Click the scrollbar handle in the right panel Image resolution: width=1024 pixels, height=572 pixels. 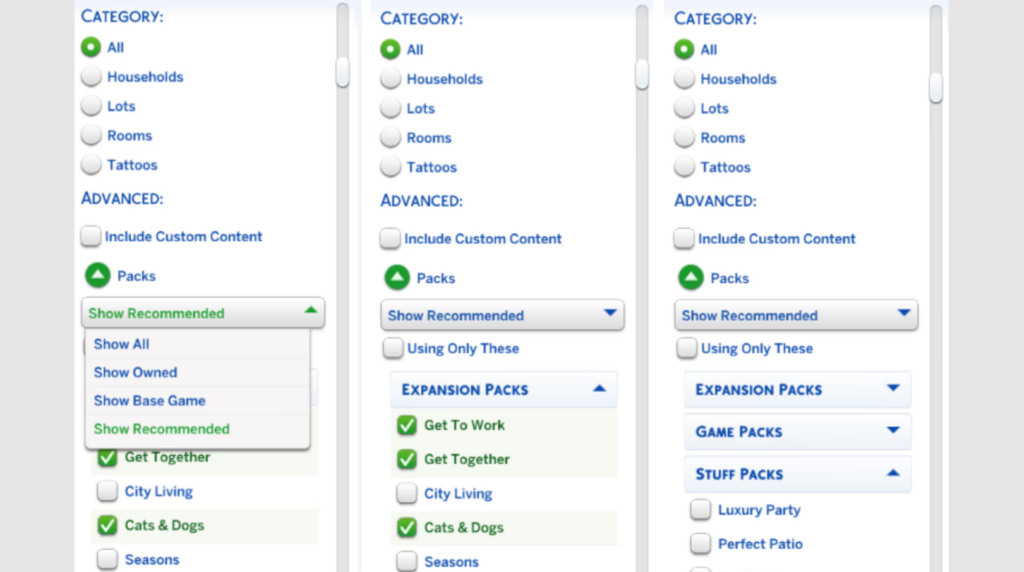pos(935,87)
